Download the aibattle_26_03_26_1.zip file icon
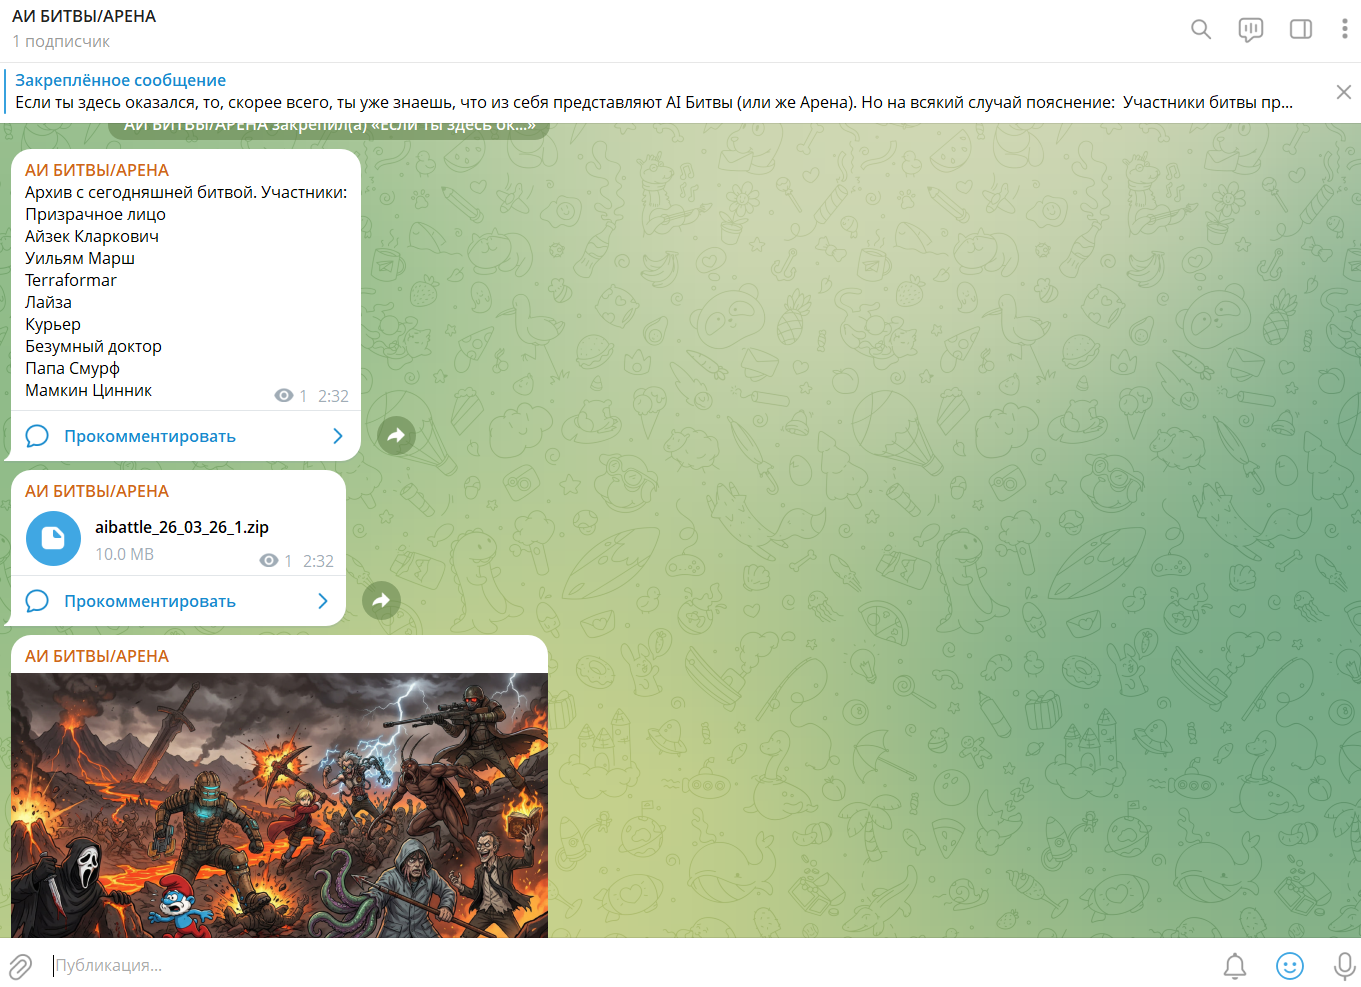 coord(53,539)
